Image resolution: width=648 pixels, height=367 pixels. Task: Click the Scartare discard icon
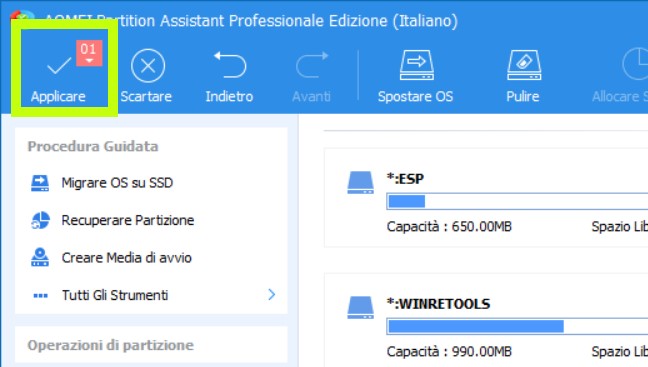(x=148, y=66)
